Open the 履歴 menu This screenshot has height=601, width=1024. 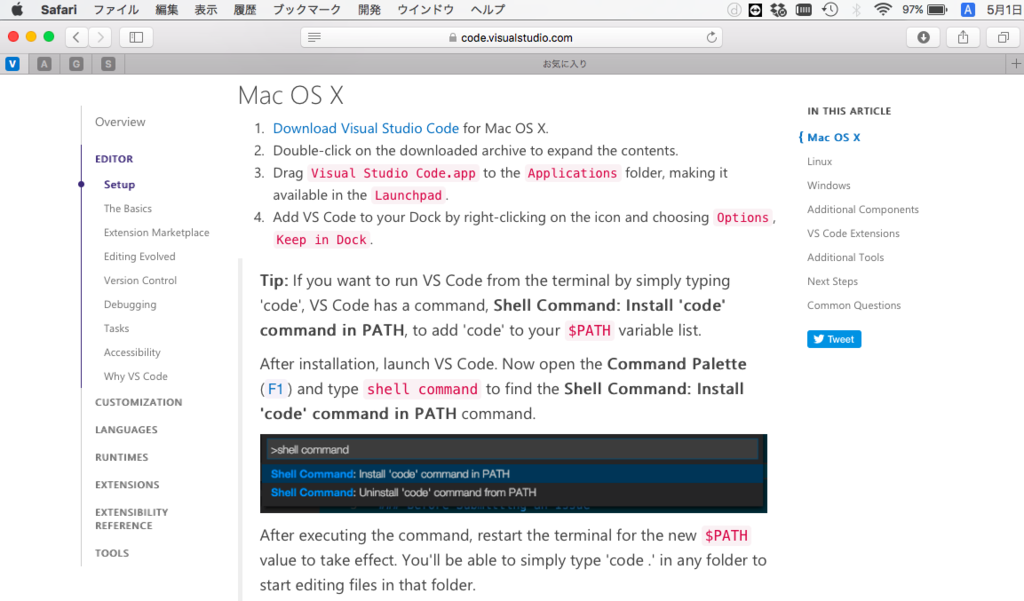(245, 9)
